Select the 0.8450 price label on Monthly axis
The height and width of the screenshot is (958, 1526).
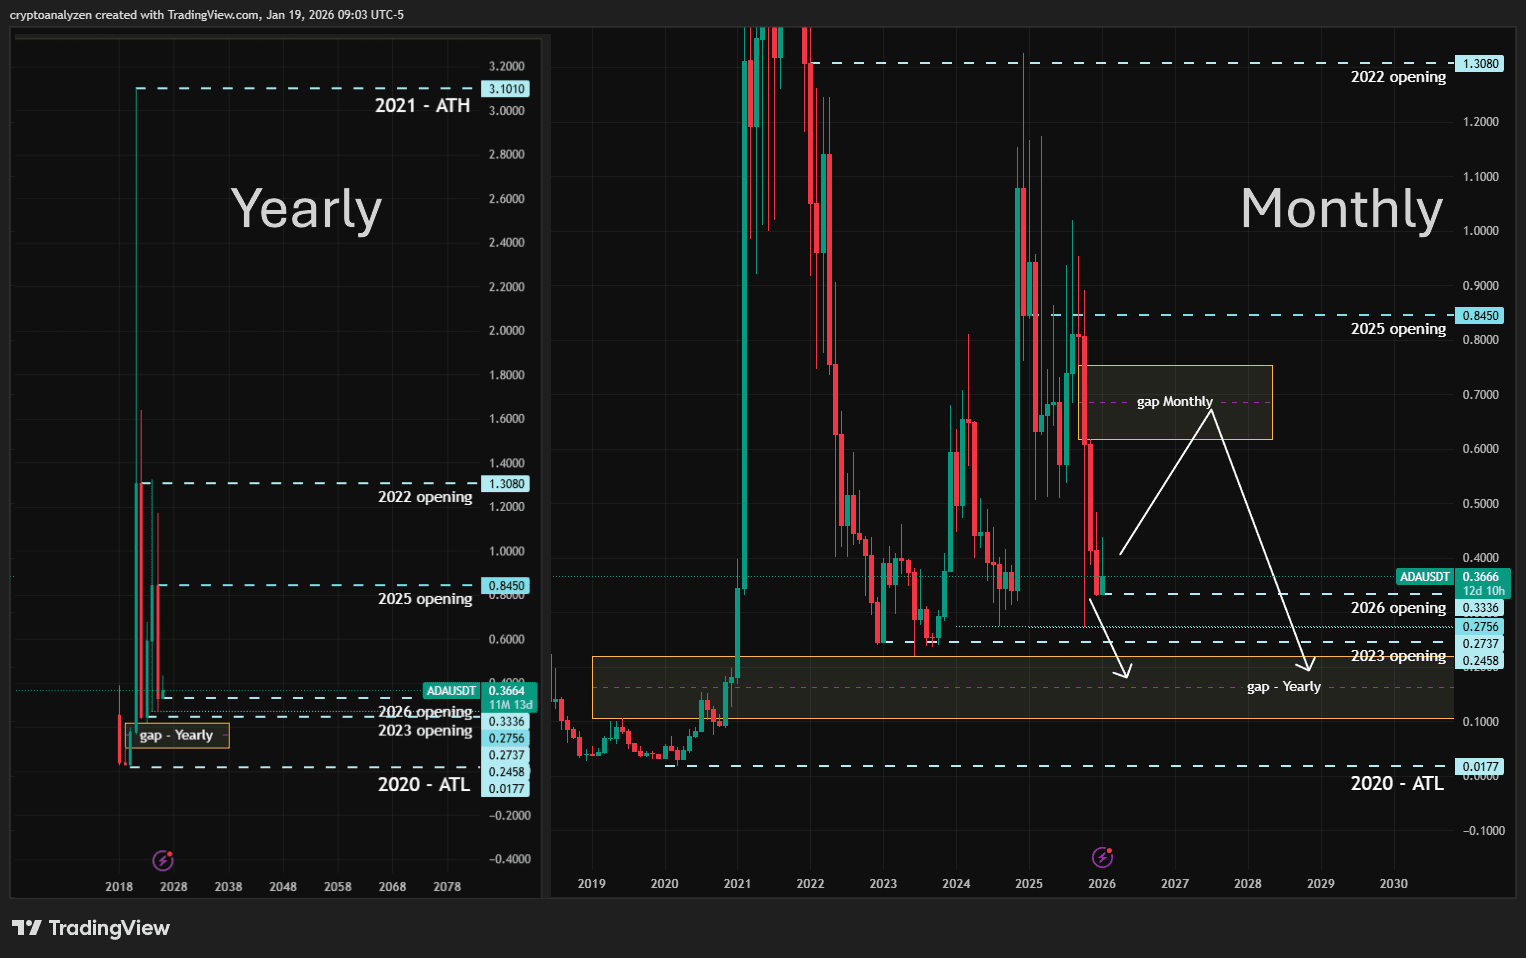[1481, 315]
